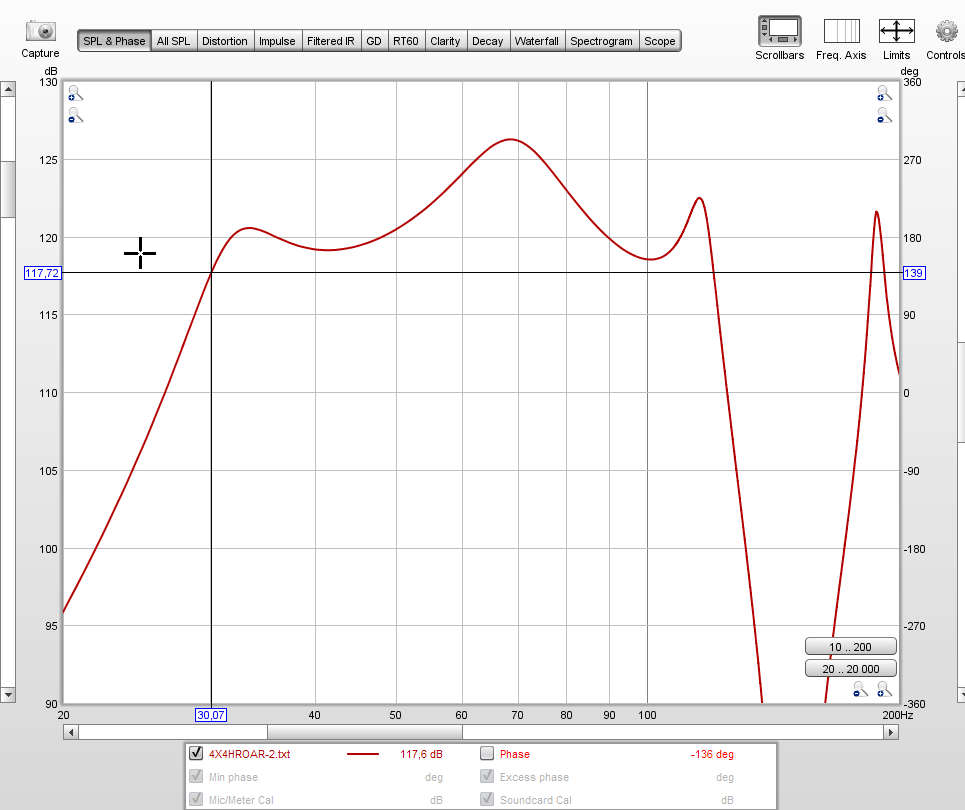Click the left arrow of horizontal scrollbar
The height and width of the screenshot is (810, 965).
click(71, 732)
